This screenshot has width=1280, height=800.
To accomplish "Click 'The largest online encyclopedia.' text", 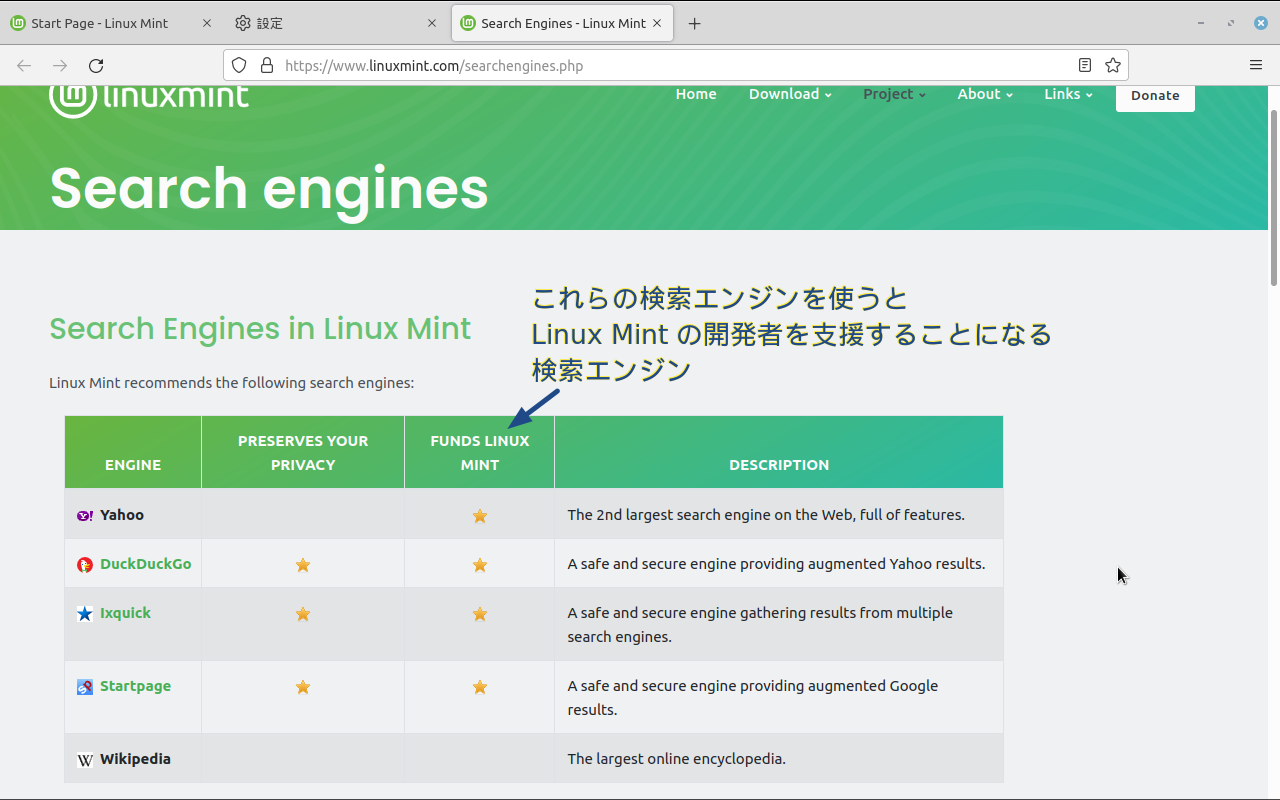I will pyautogui.click(x=677, y=759).
